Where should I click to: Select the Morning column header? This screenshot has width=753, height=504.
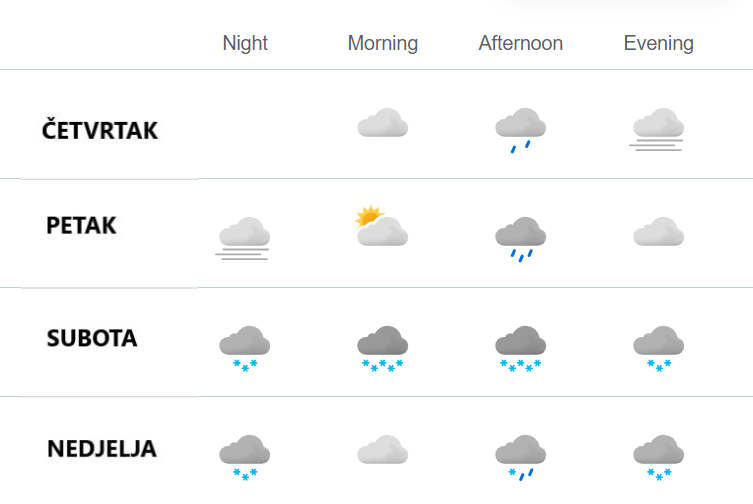pyautogui.click(x=383, y=43)
